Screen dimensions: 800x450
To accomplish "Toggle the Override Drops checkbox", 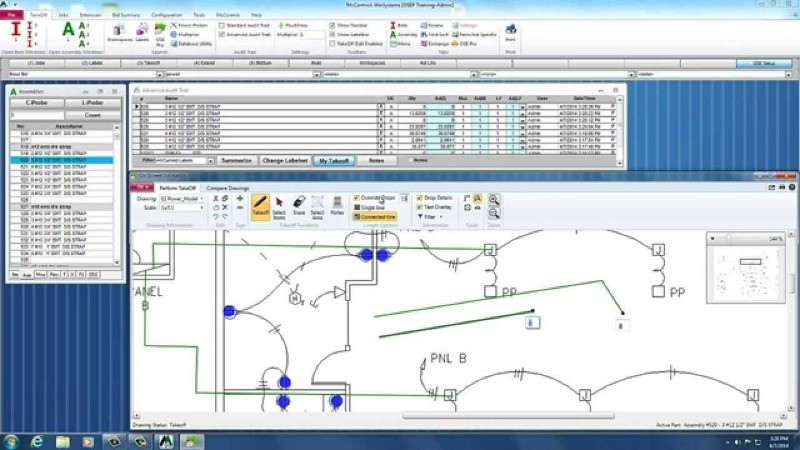I will (x=357, y=198).
